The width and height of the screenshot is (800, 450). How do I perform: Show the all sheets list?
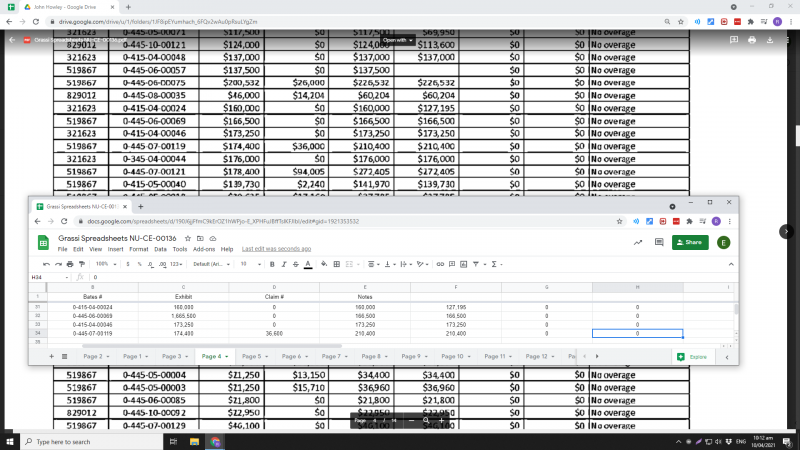tap(64, 357)
